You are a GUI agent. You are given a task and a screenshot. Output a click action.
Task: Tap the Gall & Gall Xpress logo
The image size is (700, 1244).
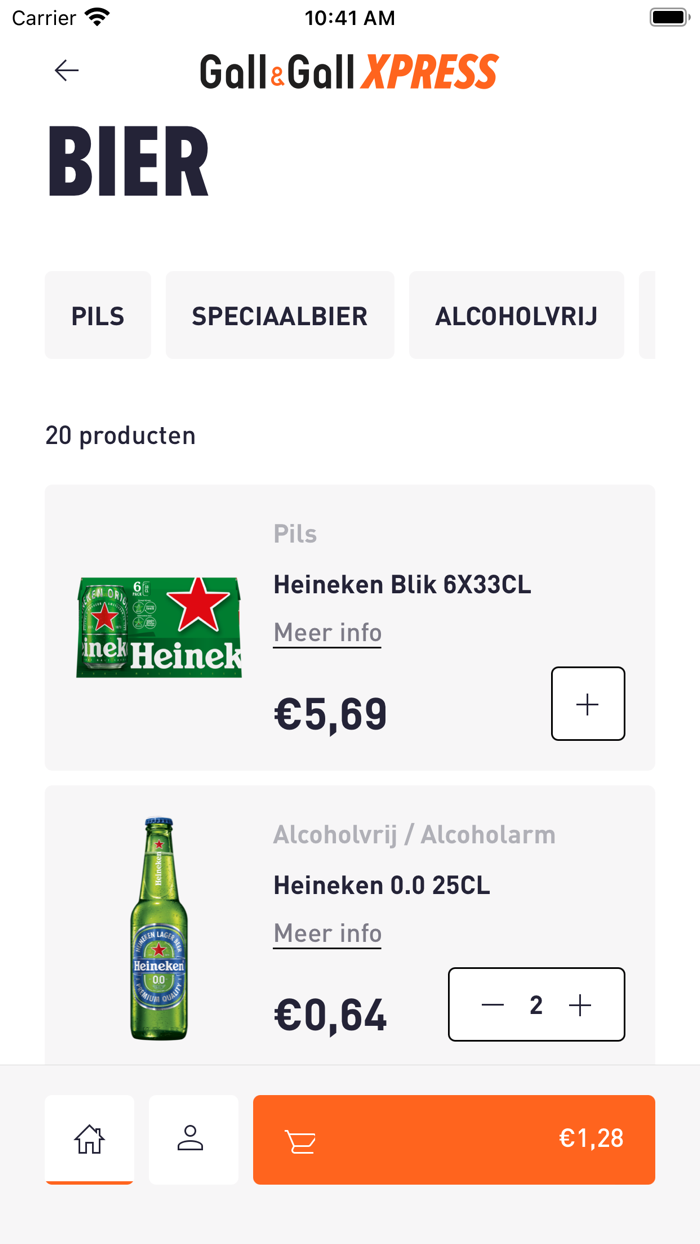pyautogui.click(x=349, y=71)
